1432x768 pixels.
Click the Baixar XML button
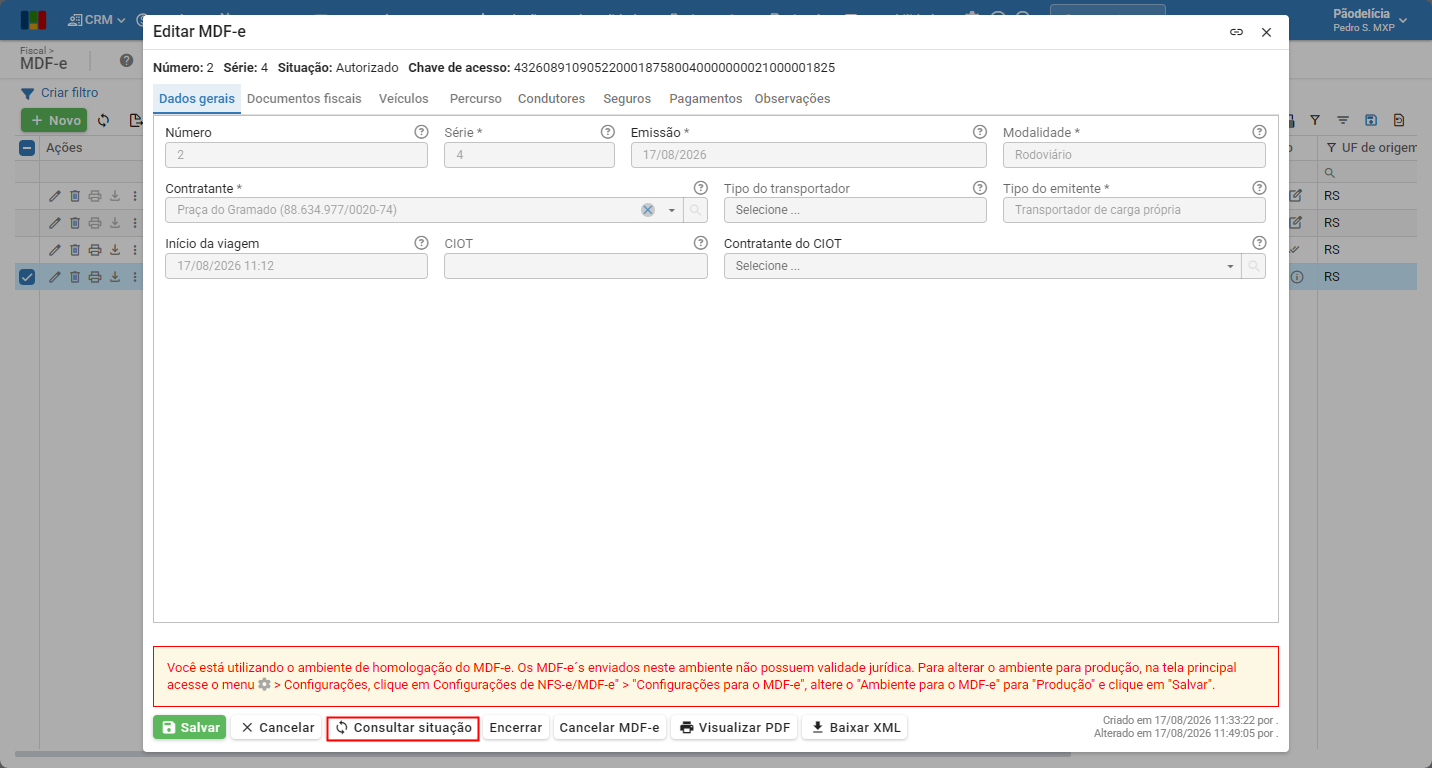855,728
